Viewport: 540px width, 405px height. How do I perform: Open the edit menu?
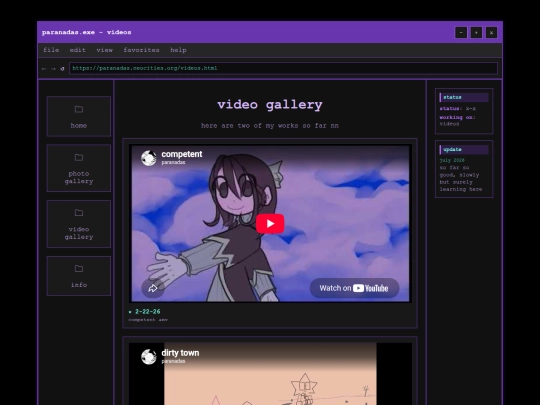coord(77,50)
